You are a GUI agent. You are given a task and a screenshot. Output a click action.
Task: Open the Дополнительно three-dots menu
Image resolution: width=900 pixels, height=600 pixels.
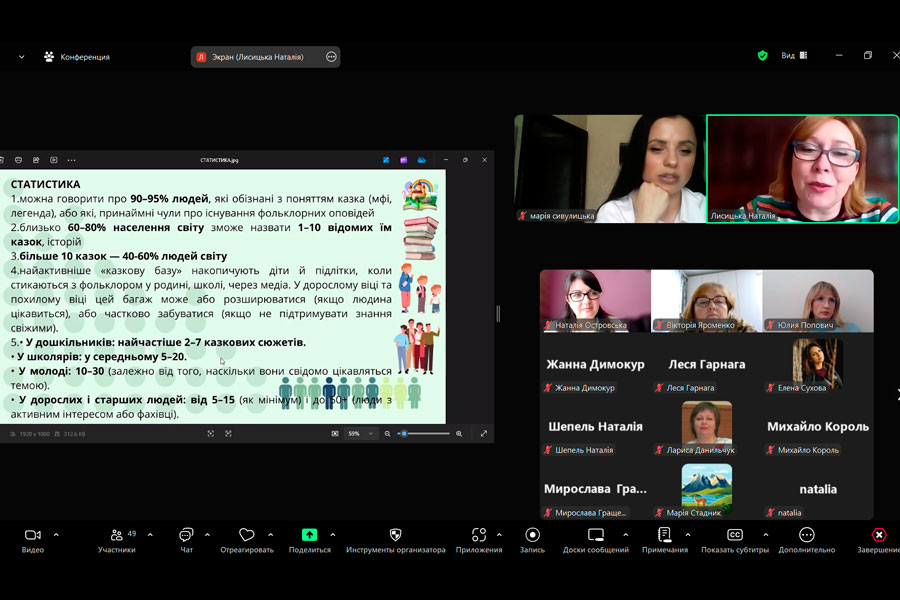click(x=806, y=535)
